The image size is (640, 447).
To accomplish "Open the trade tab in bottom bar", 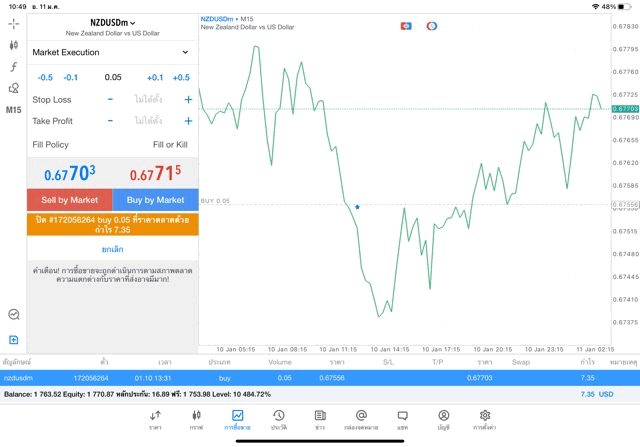I will point(237,420).
